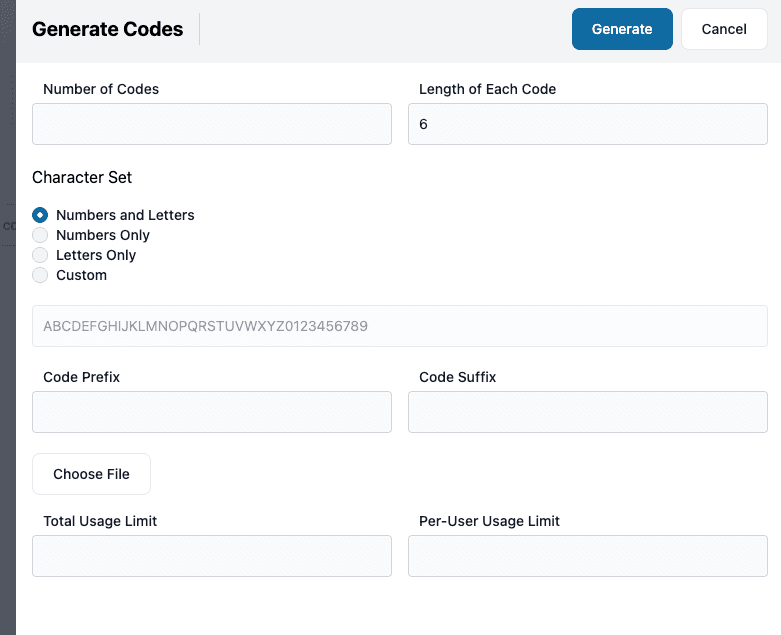The height and width of the screenshot is (635, 781).
Task: Click the blue Generate button
Action: point(622,29)
